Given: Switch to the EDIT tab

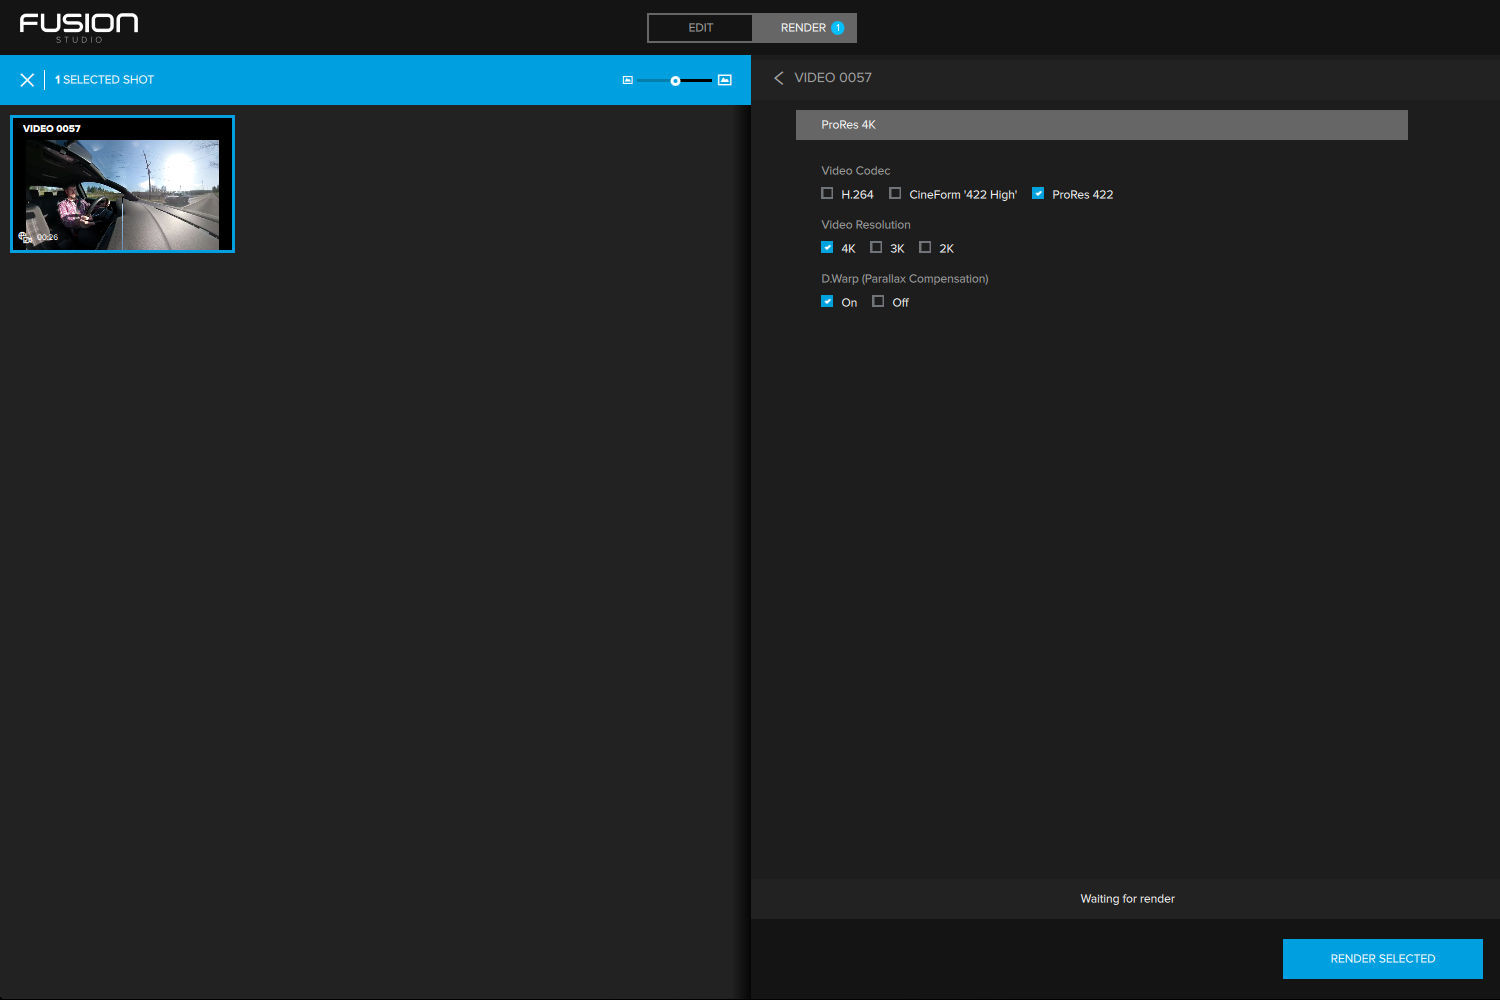Looking at the screenshot, I should (700, 28).
